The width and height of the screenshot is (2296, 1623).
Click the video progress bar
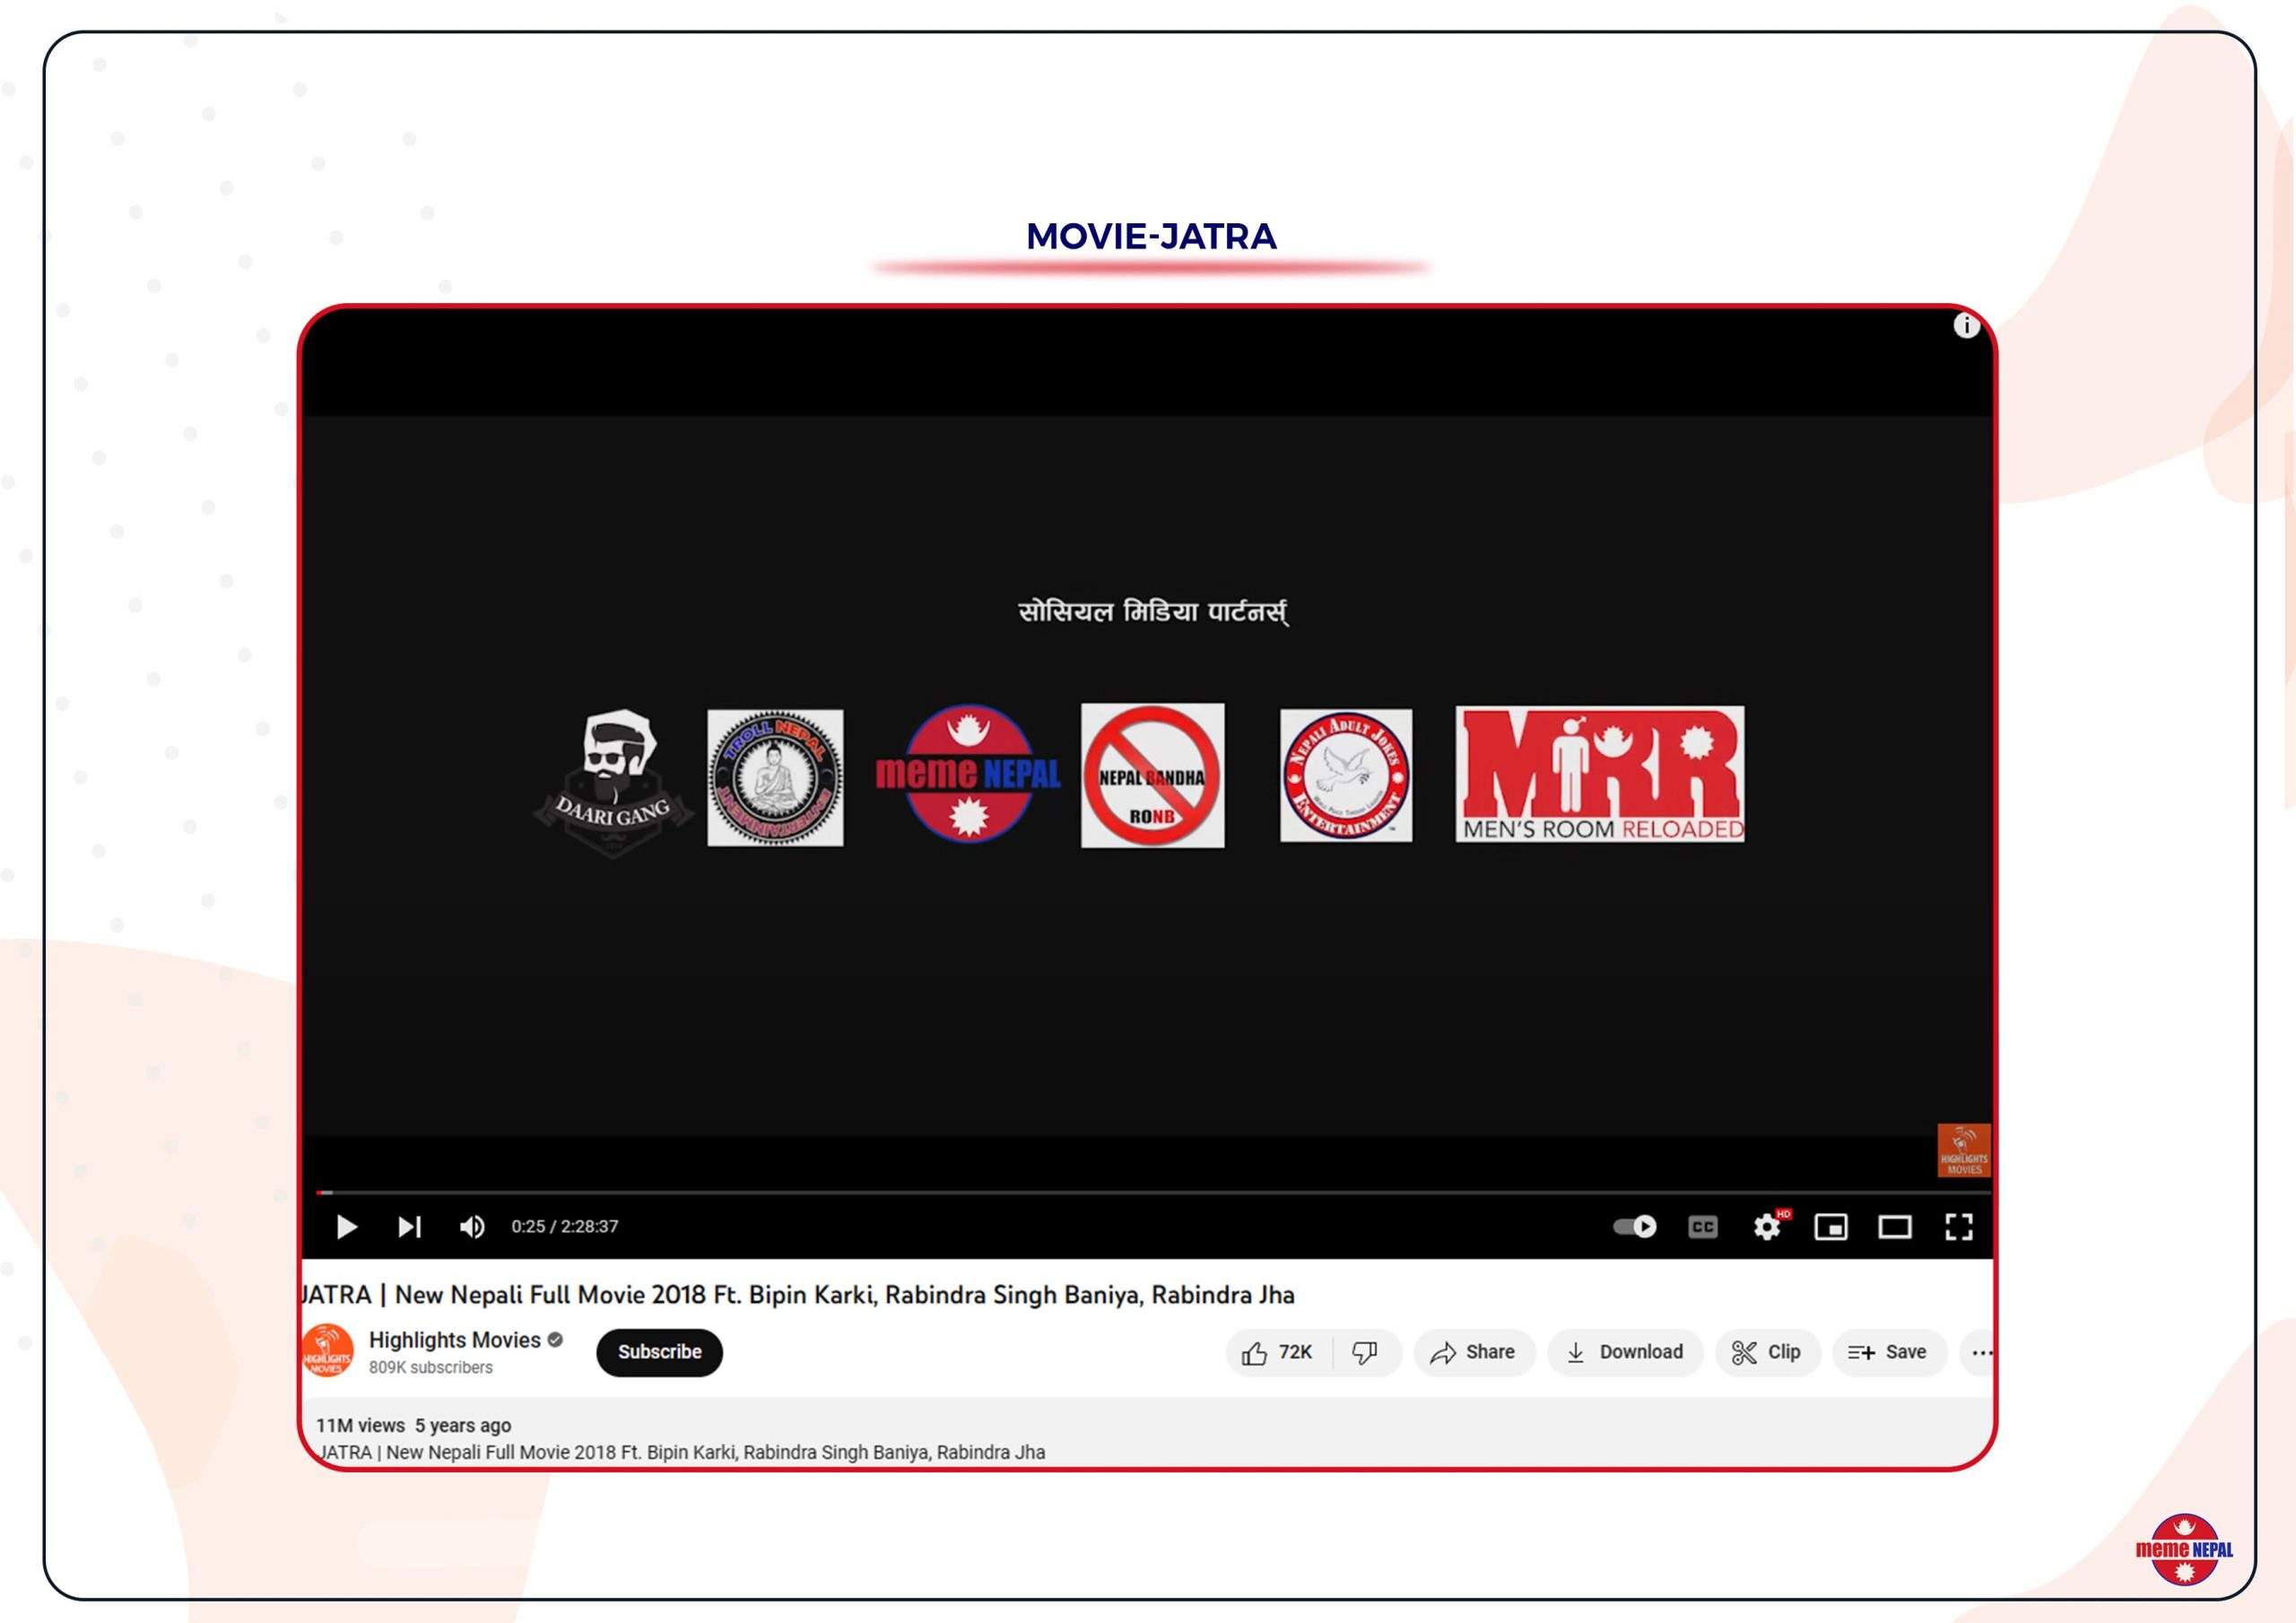(1150, 1192)
